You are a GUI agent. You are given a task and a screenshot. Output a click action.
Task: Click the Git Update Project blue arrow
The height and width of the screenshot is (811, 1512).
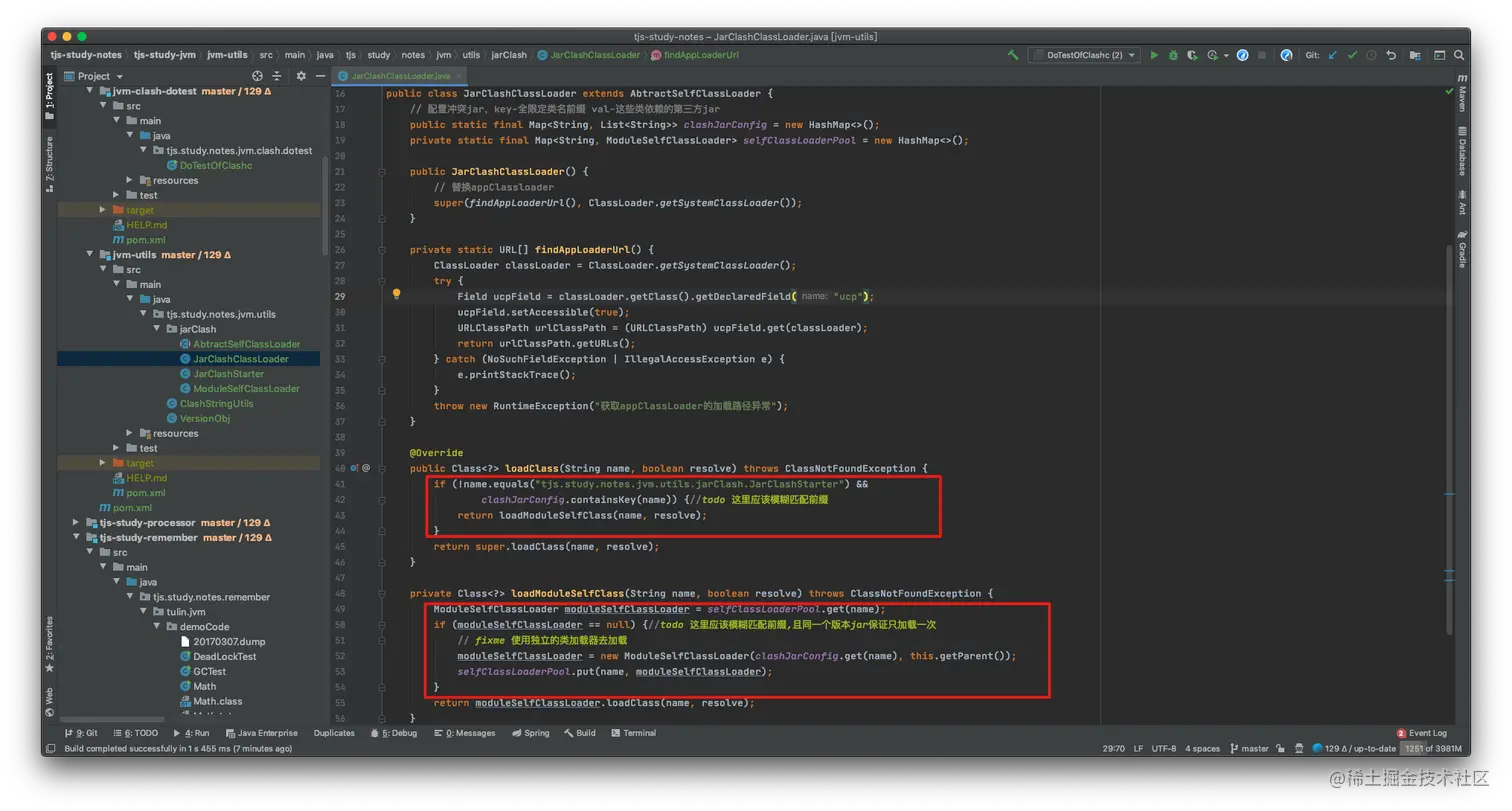1333,55
